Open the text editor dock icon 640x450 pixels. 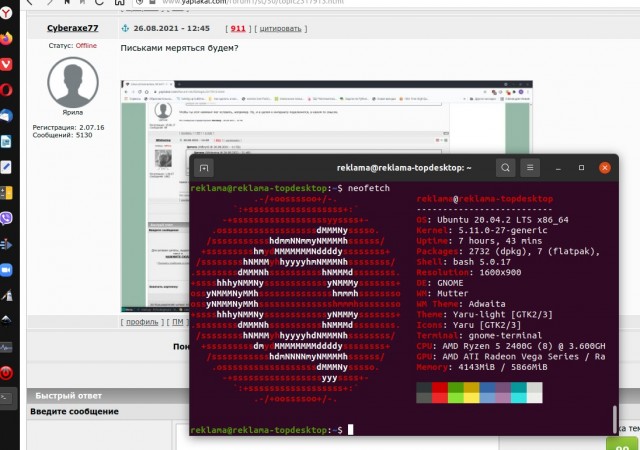6,167
